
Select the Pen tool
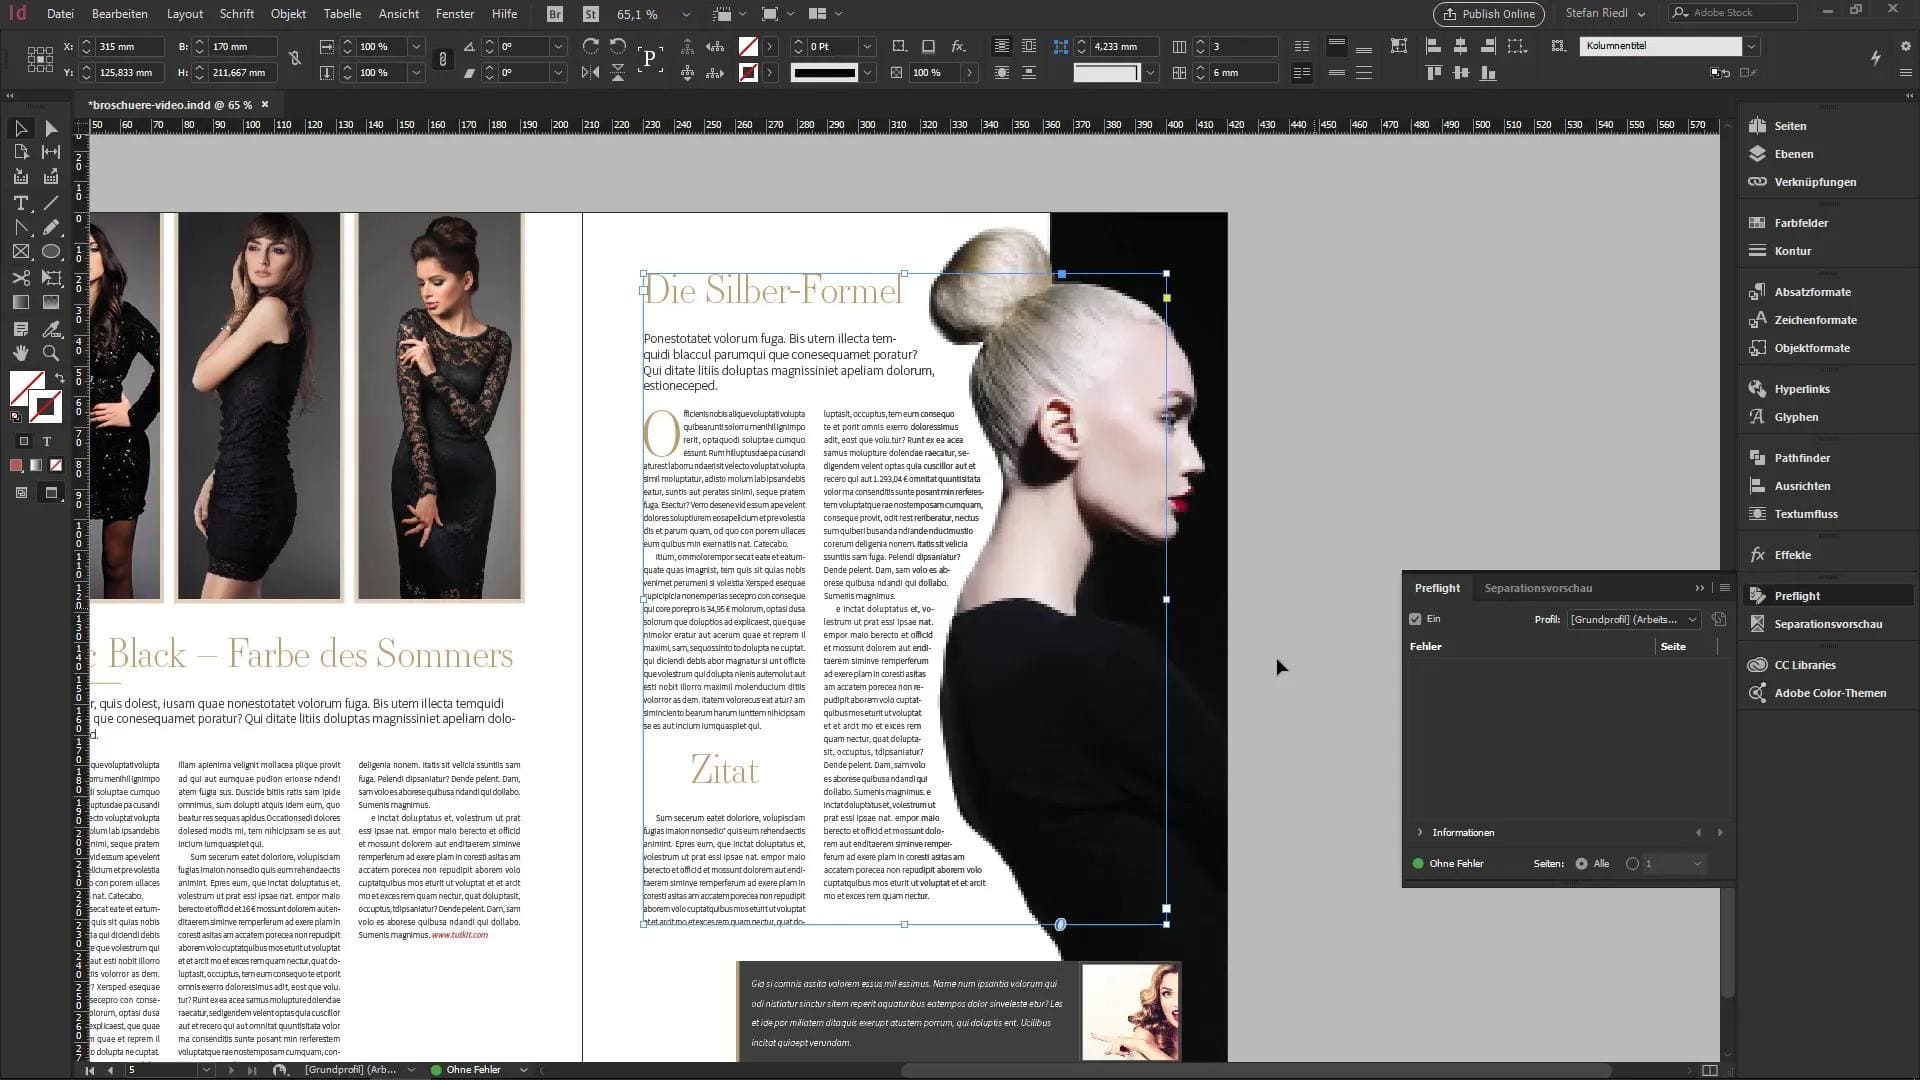[x=20, y=228]
